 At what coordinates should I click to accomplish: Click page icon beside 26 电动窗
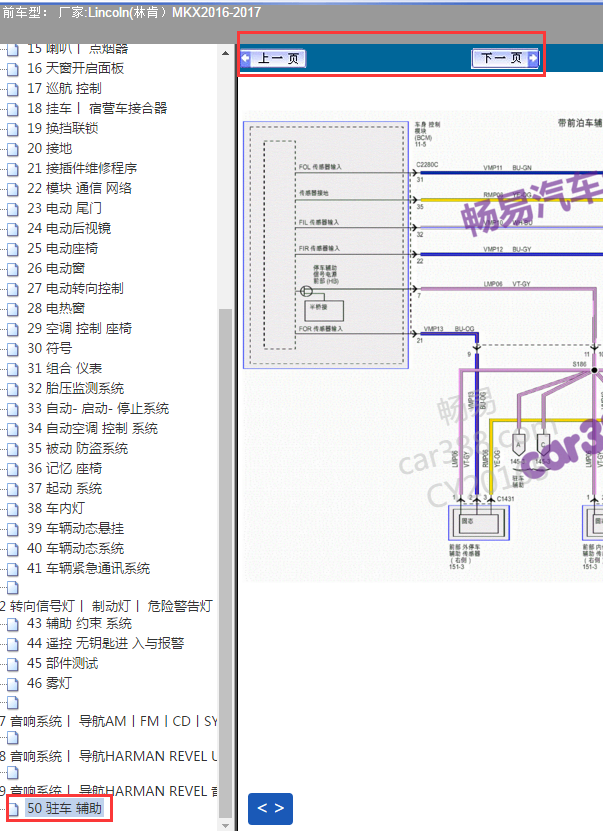(13, 269)
